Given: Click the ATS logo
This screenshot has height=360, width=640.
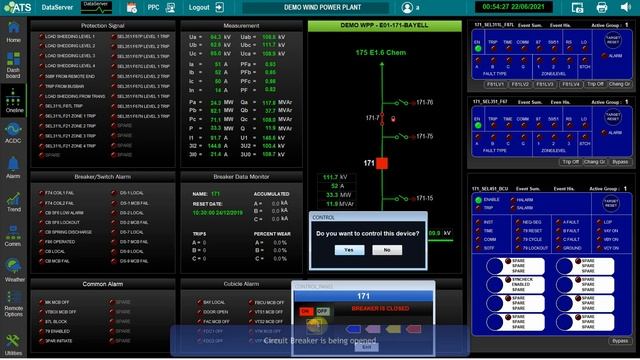Looking at the screenshot, I should click(x=17, y=7).
